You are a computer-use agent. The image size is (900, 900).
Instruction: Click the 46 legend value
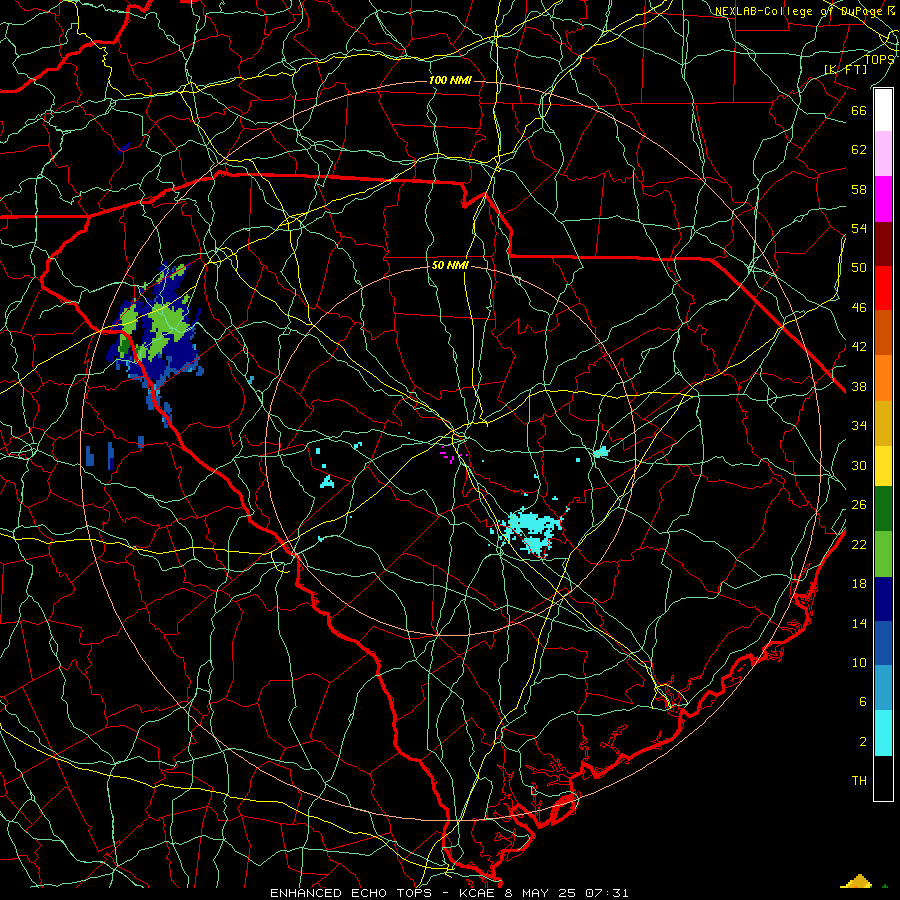pos(859,307)
